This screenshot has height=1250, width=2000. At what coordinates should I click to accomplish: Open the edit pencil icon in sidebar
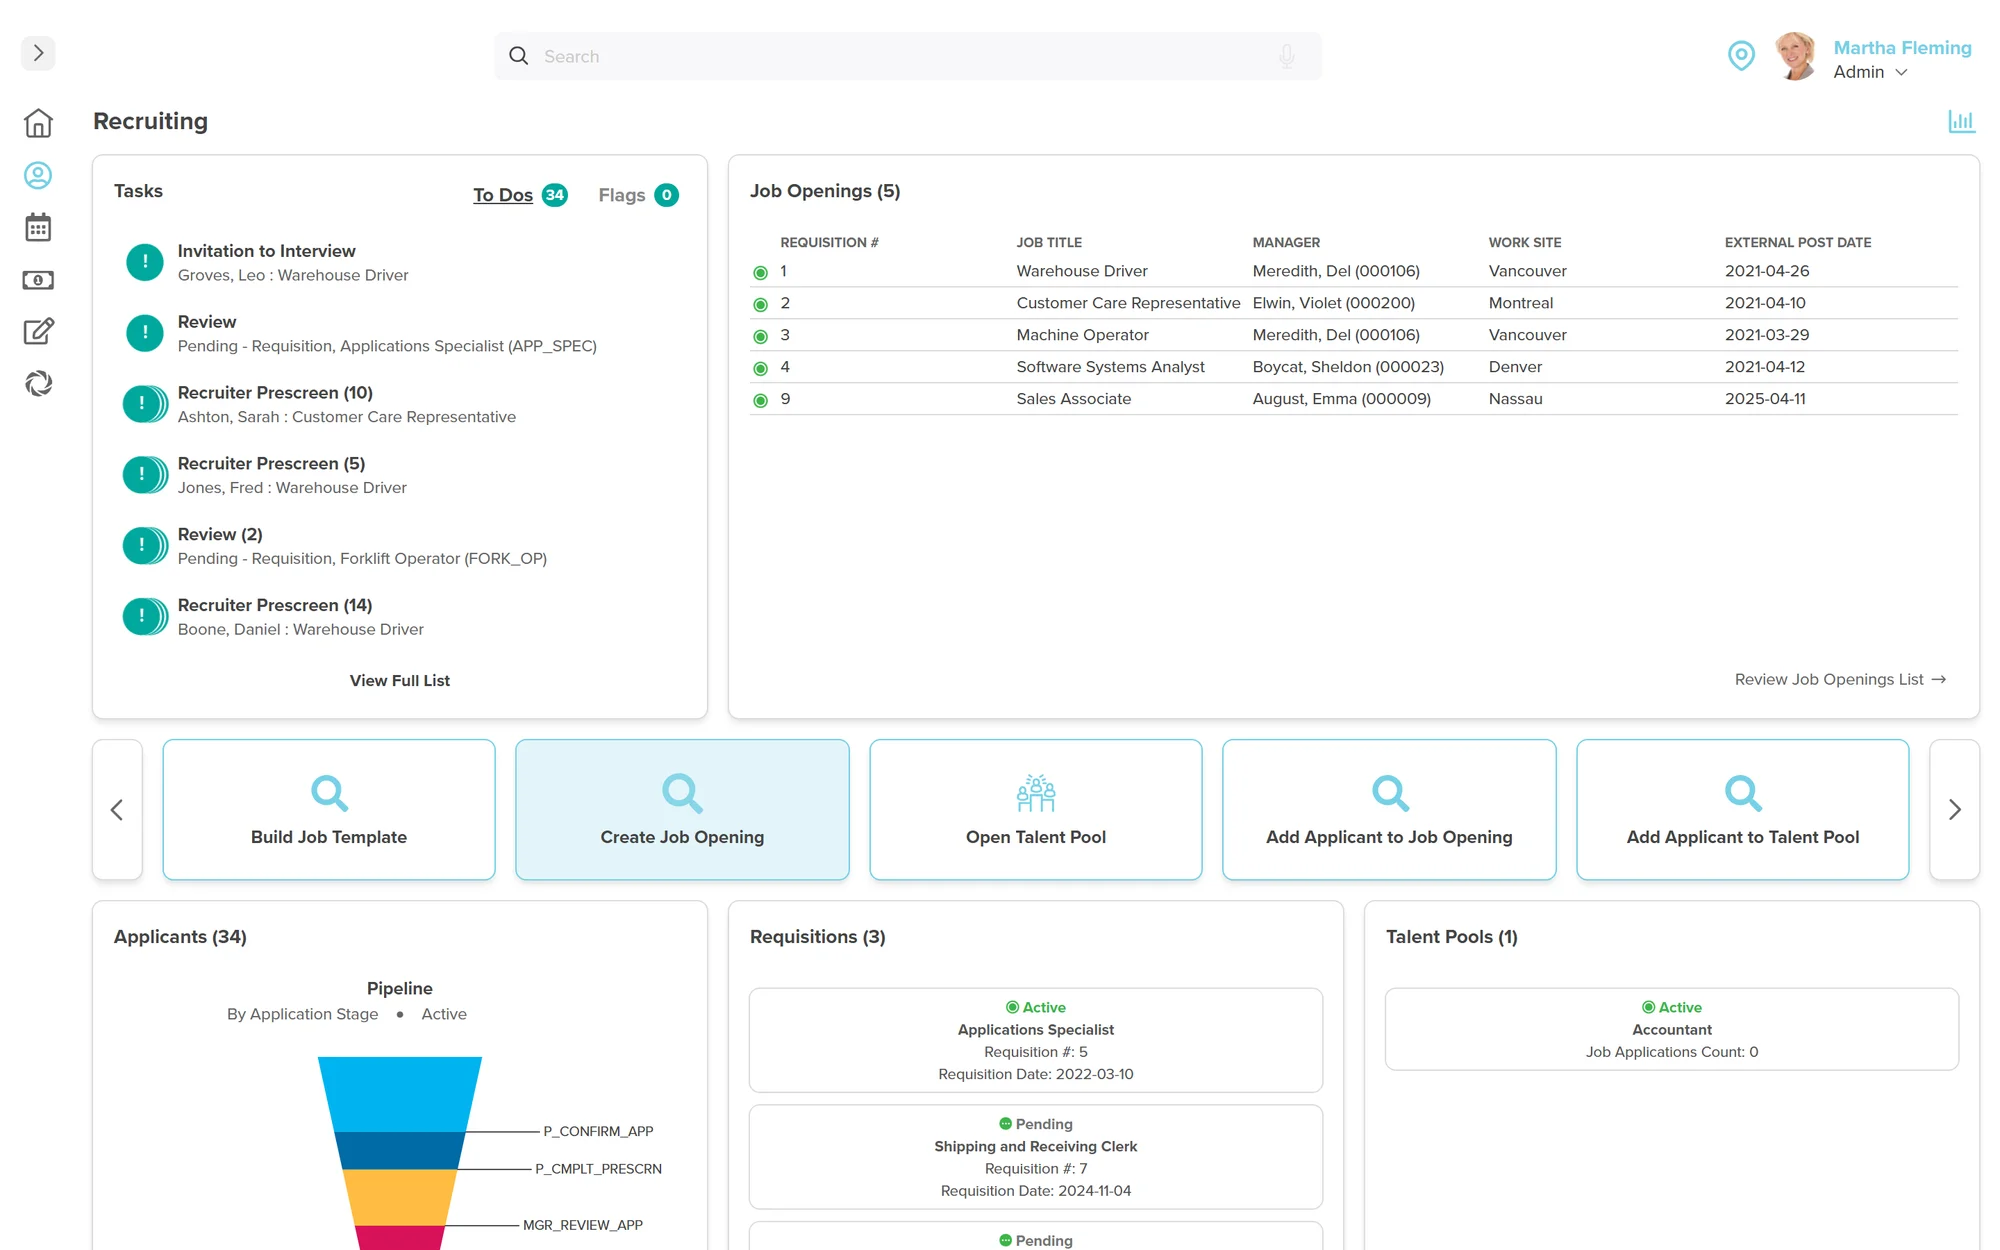38,331
